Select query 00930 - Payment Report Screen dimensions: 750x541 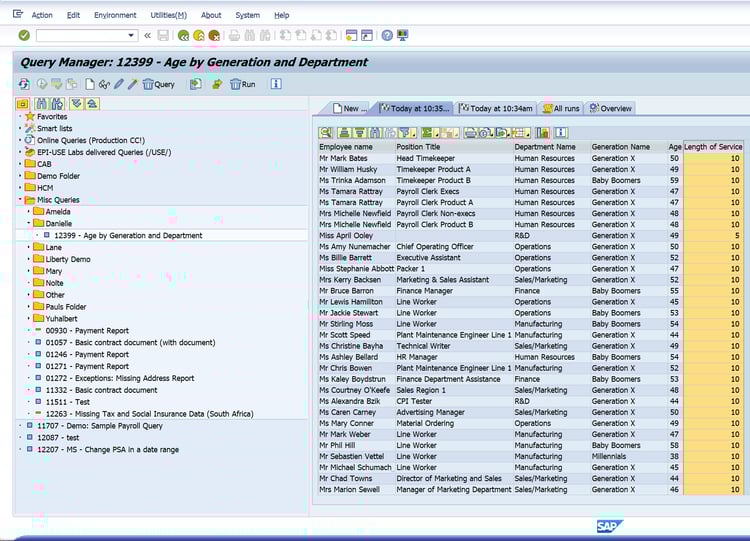[x=87, y=331]
